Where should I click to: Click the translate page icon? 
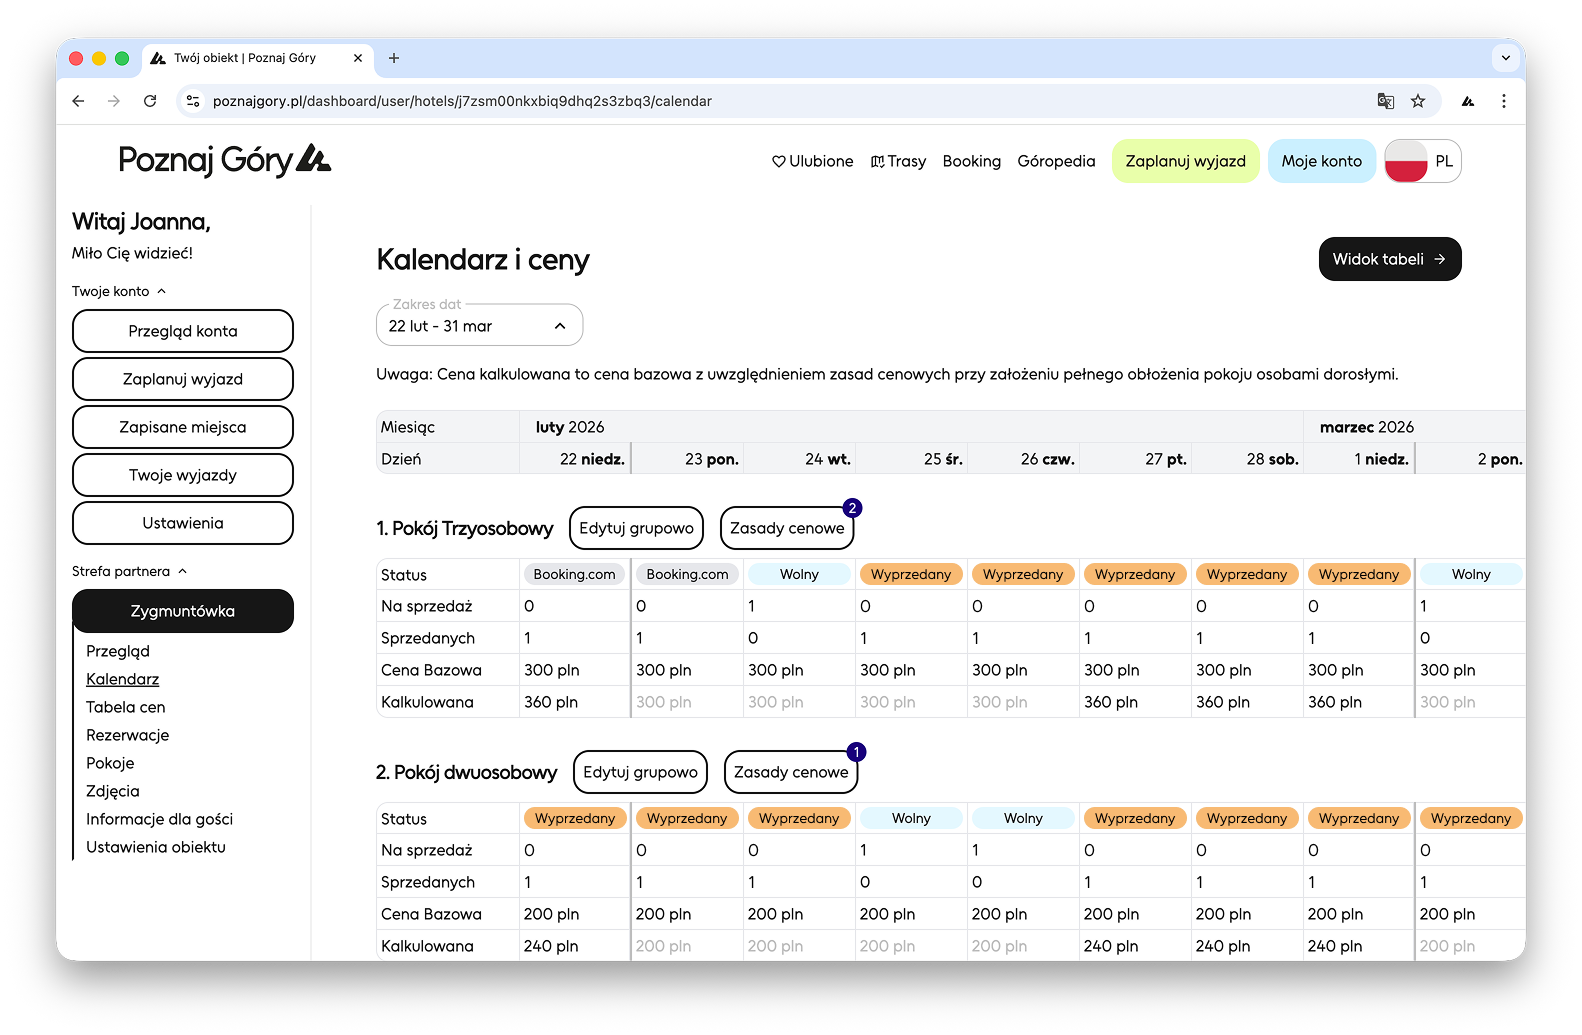[x=1386, y=101]
